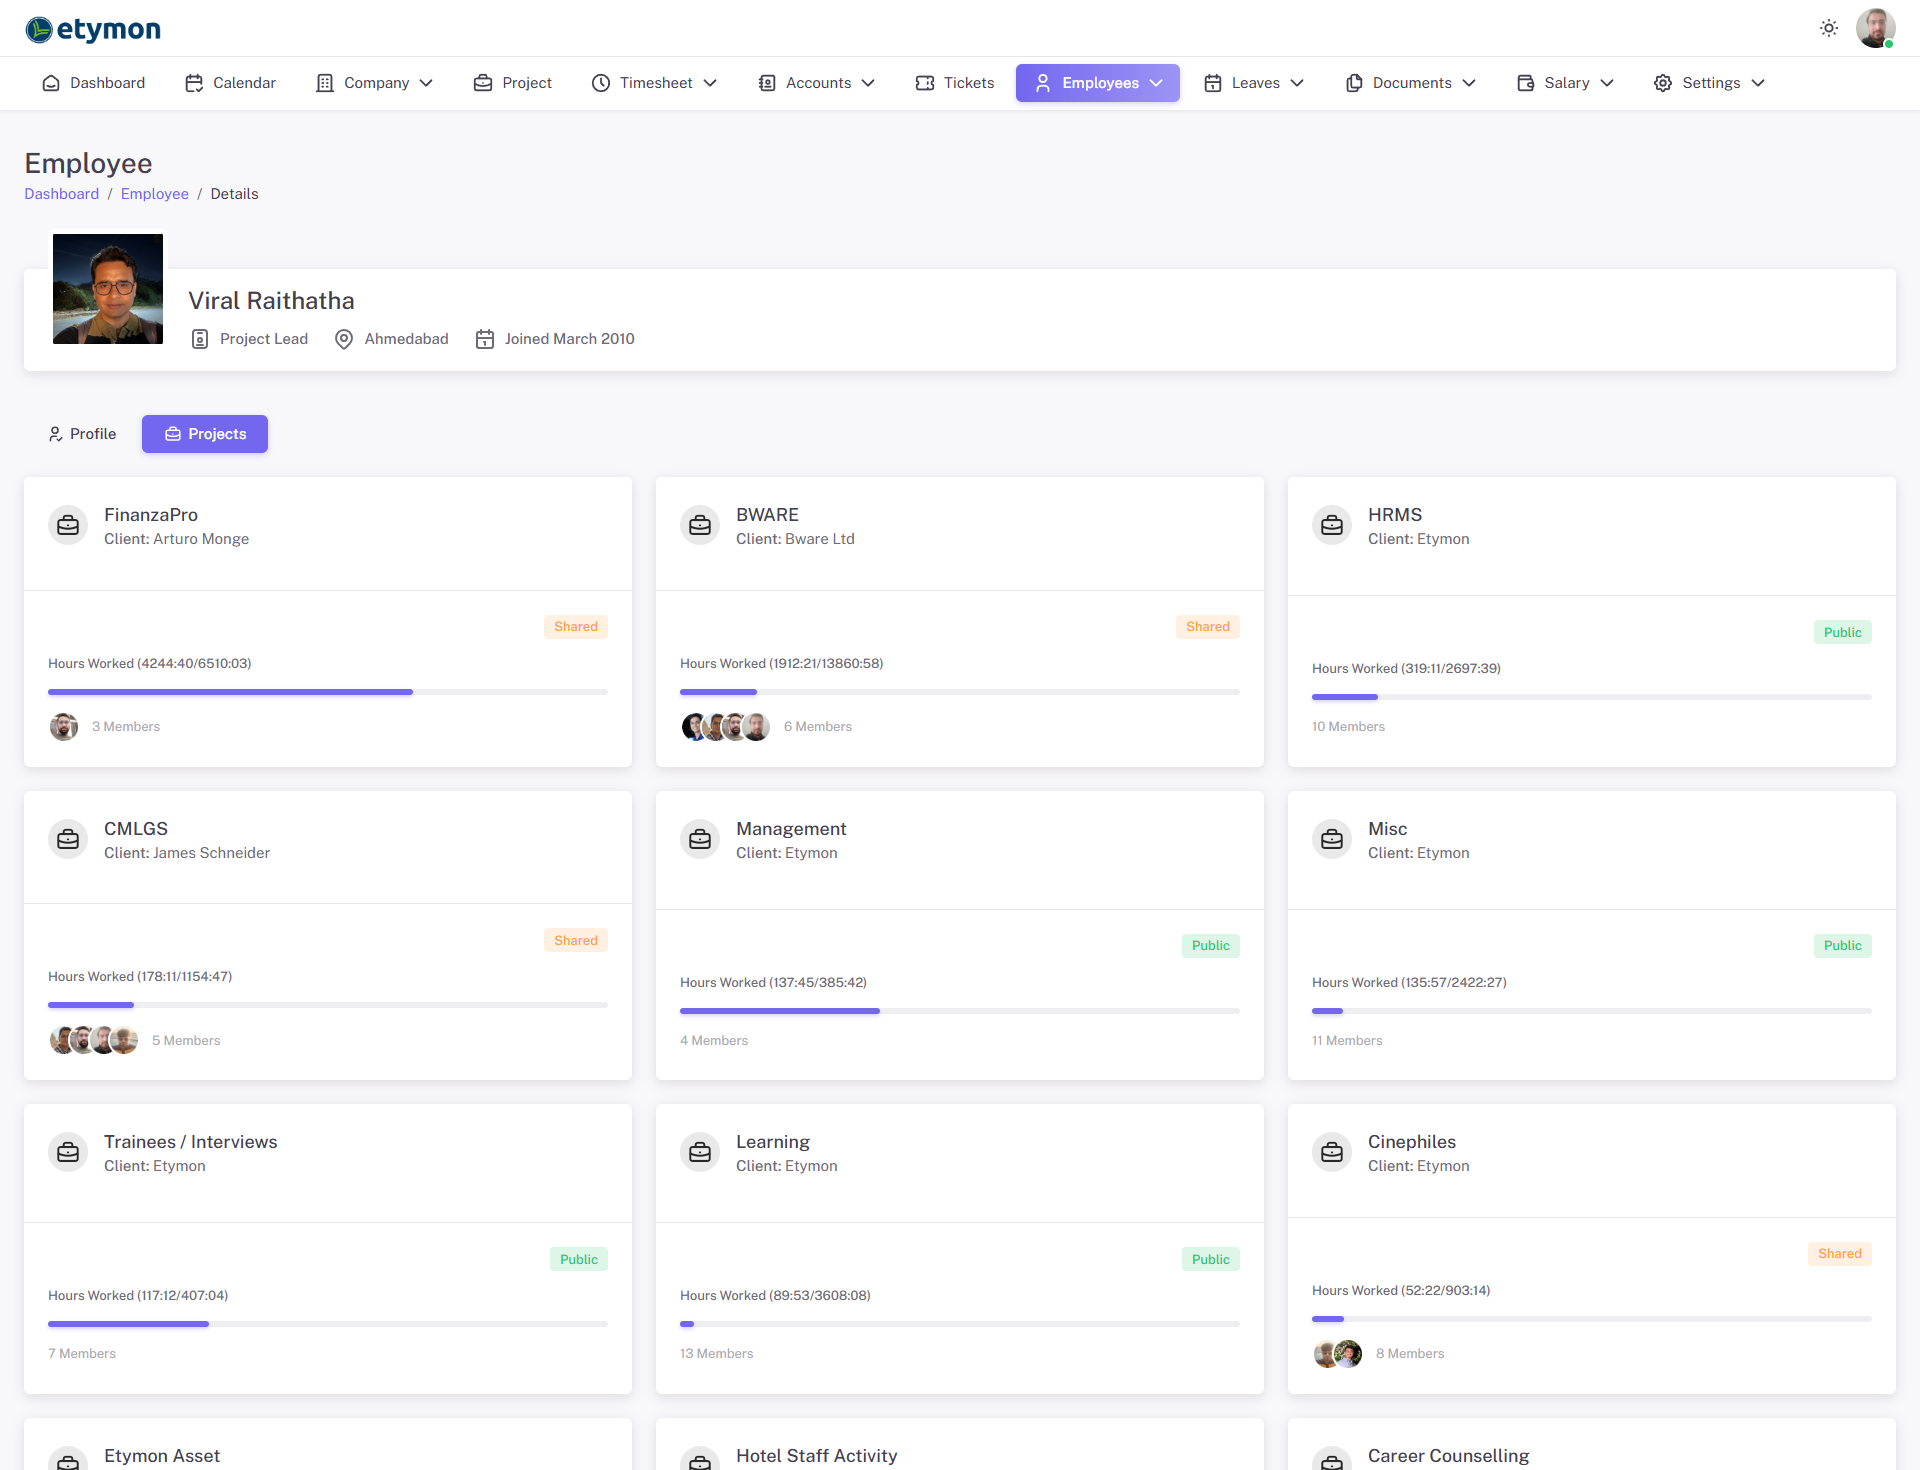
Task: Click Viral Raithatha's profile photo
Action: tap(108, 289)
